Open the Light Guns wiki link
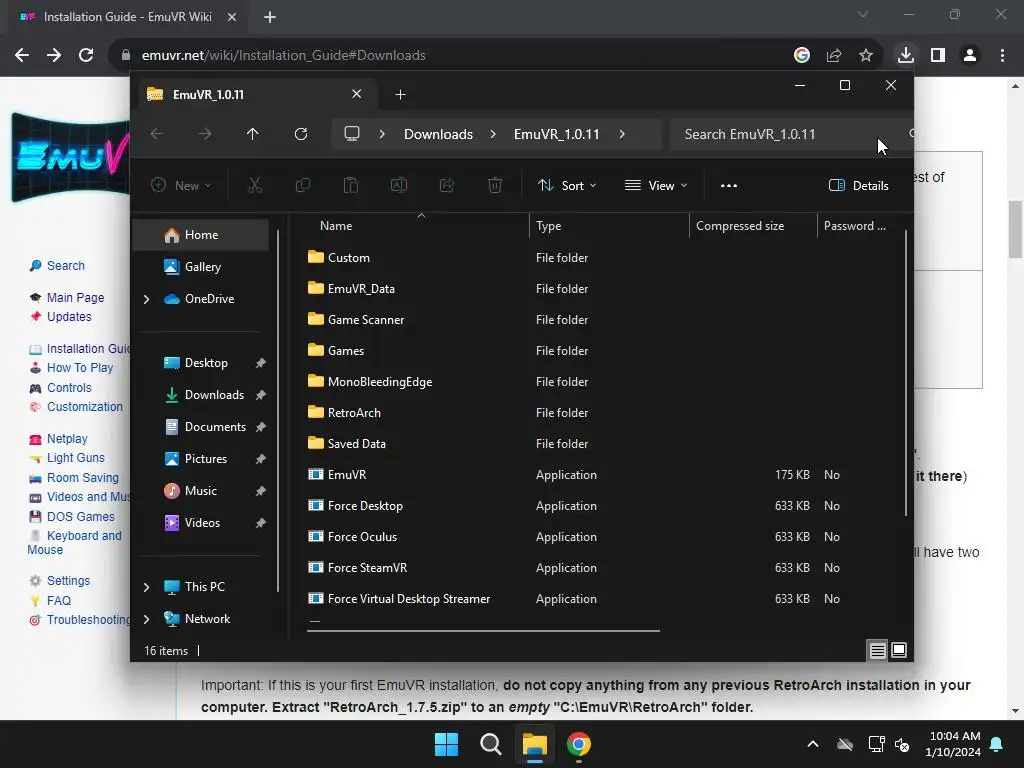Image resolution: width=1024 pixels, height=768 pixels. (75, 458)
